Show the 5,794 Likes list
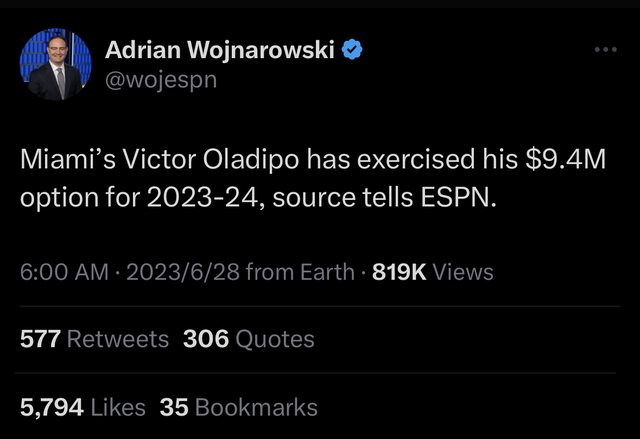The width and height of the screenshot is (640, 439). [x=83, y=407]
